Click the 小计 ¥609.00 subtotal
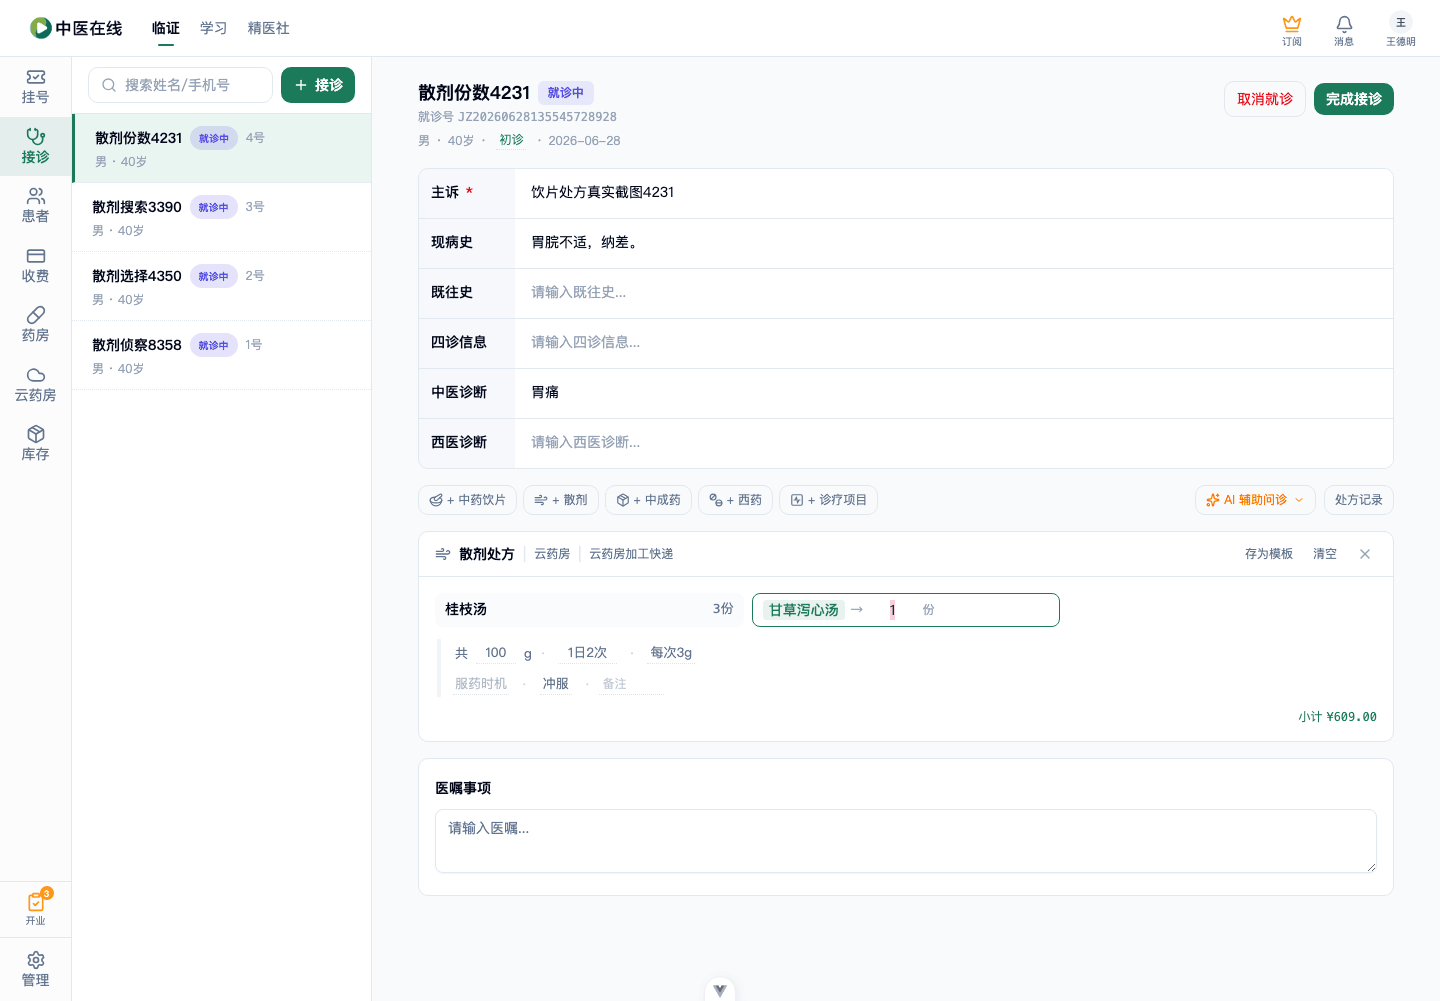 coord(1337,717)
